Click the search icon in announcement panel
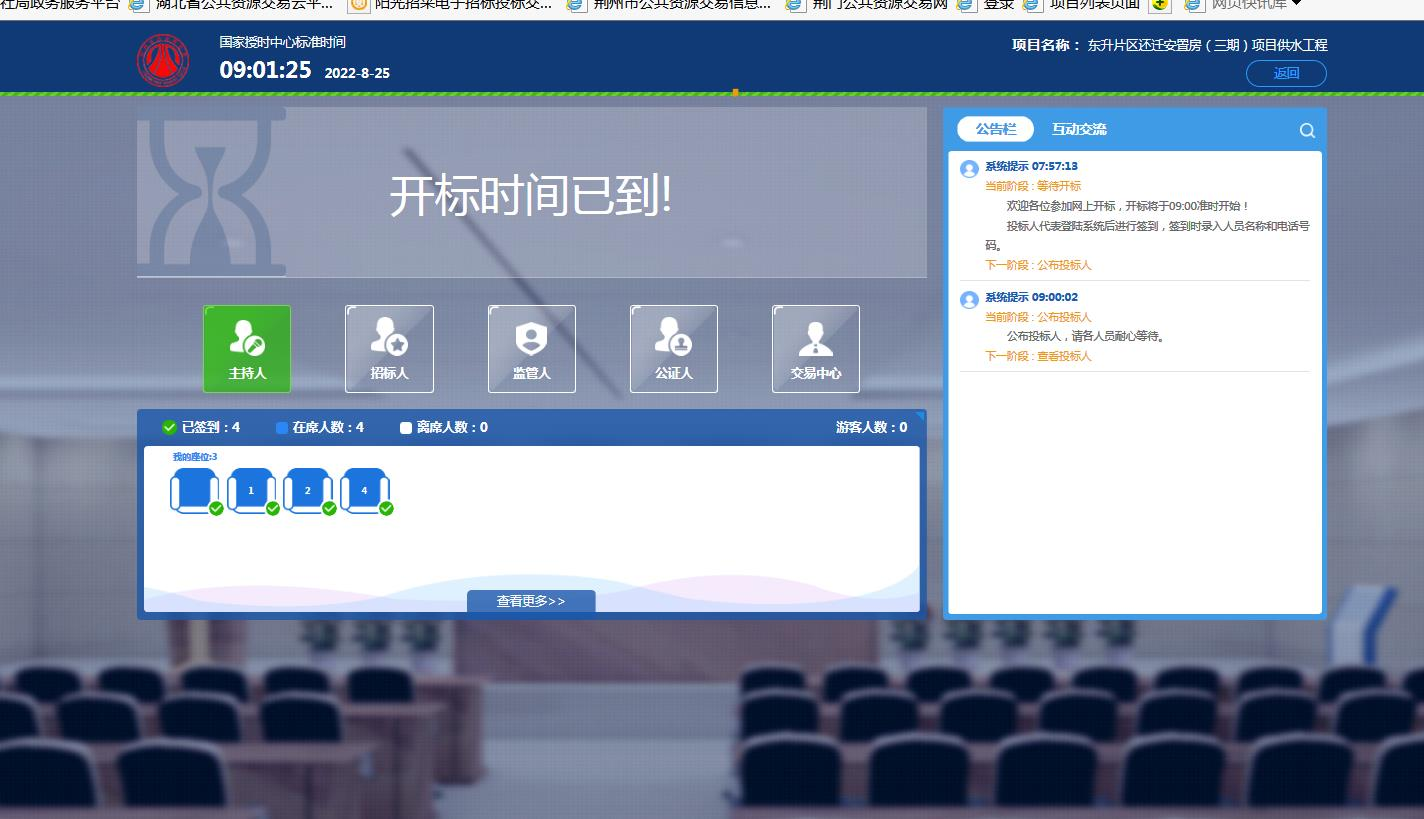This screenshot has width=1424, height=819. (1307, 131)
